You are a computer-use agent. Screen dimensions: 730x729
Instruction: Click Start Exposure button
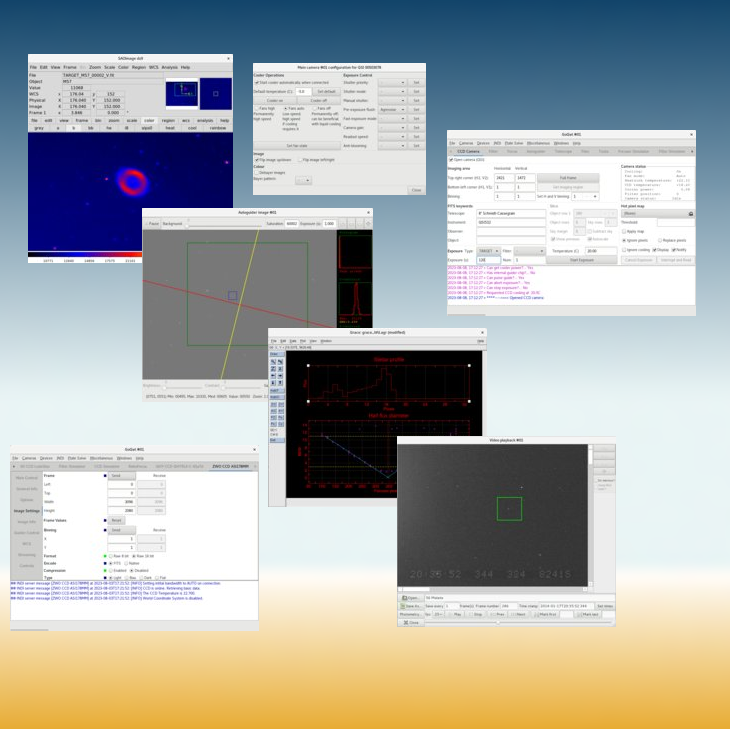click(581, 260)
